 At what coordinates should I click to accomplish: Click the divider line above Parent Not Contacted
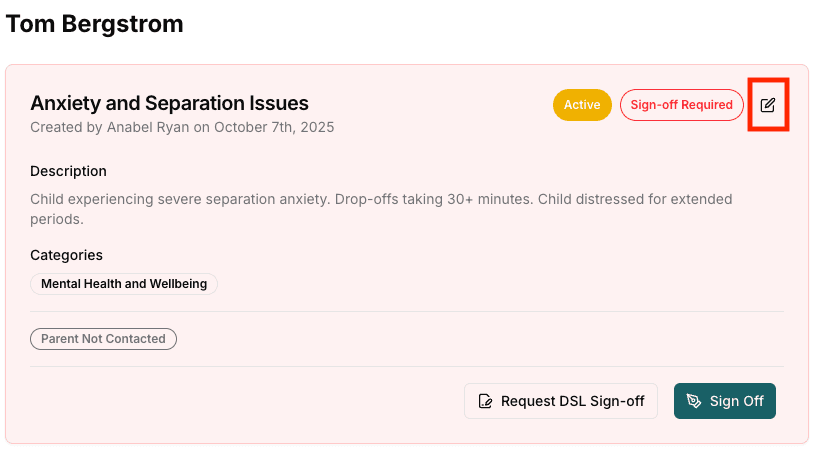(x=407, y=312)
